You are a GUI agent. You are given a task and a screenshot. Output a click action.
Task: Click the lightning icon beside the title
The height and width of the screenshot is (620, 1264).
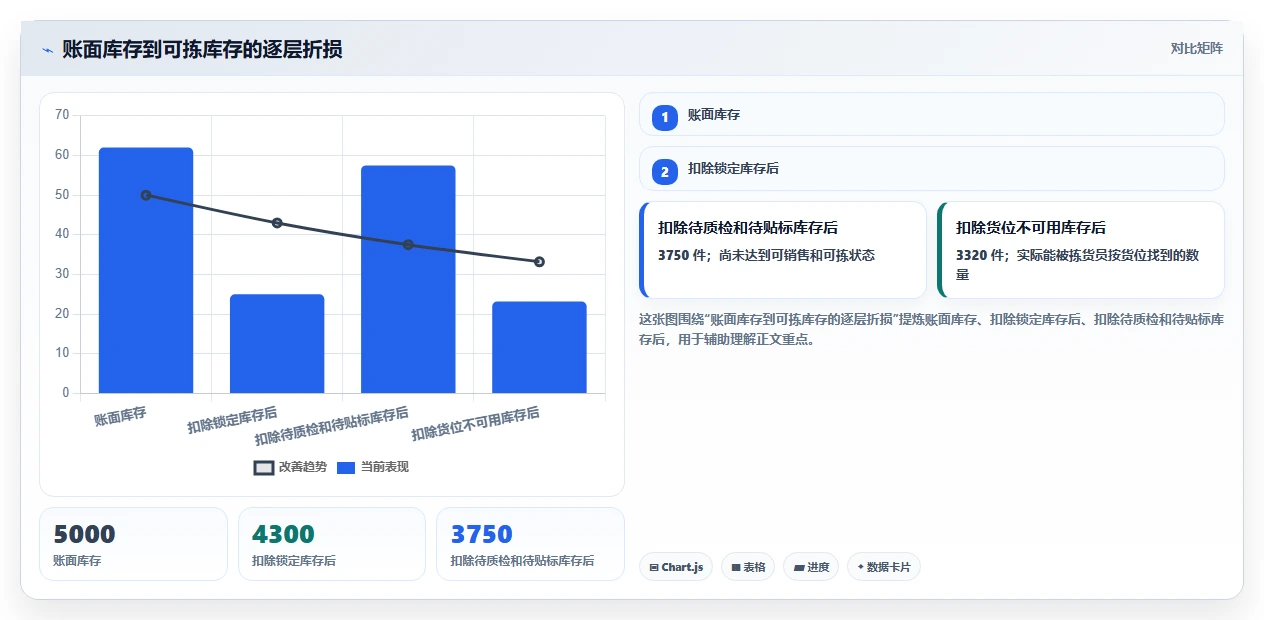pos(47,49)
